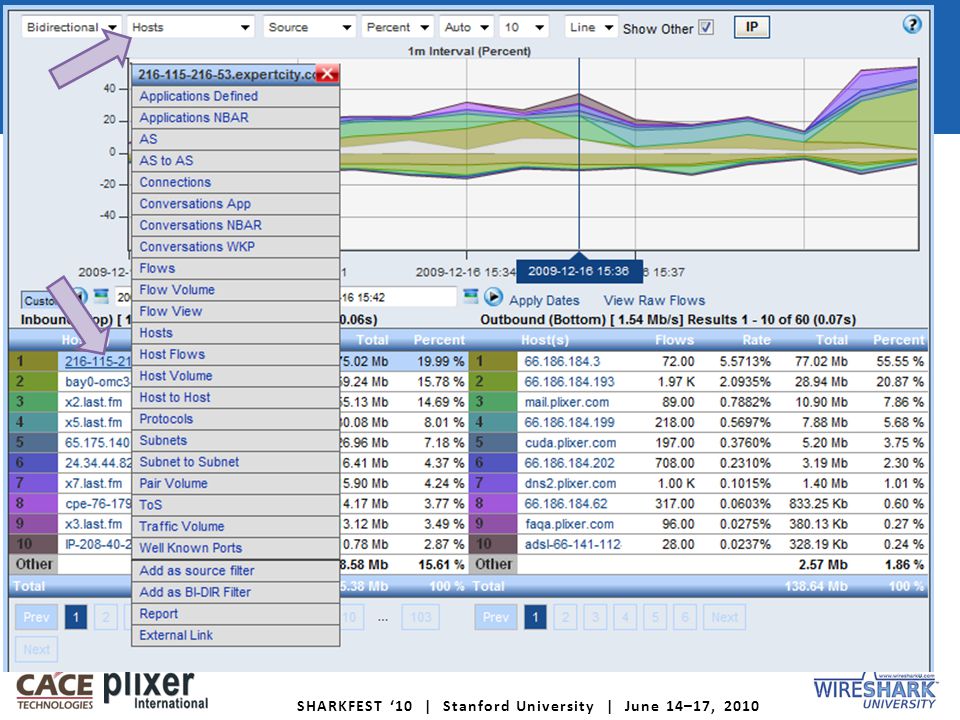
Task: Click color swatch for outbound row 66.186.184.3
Action: coord(493,361)
